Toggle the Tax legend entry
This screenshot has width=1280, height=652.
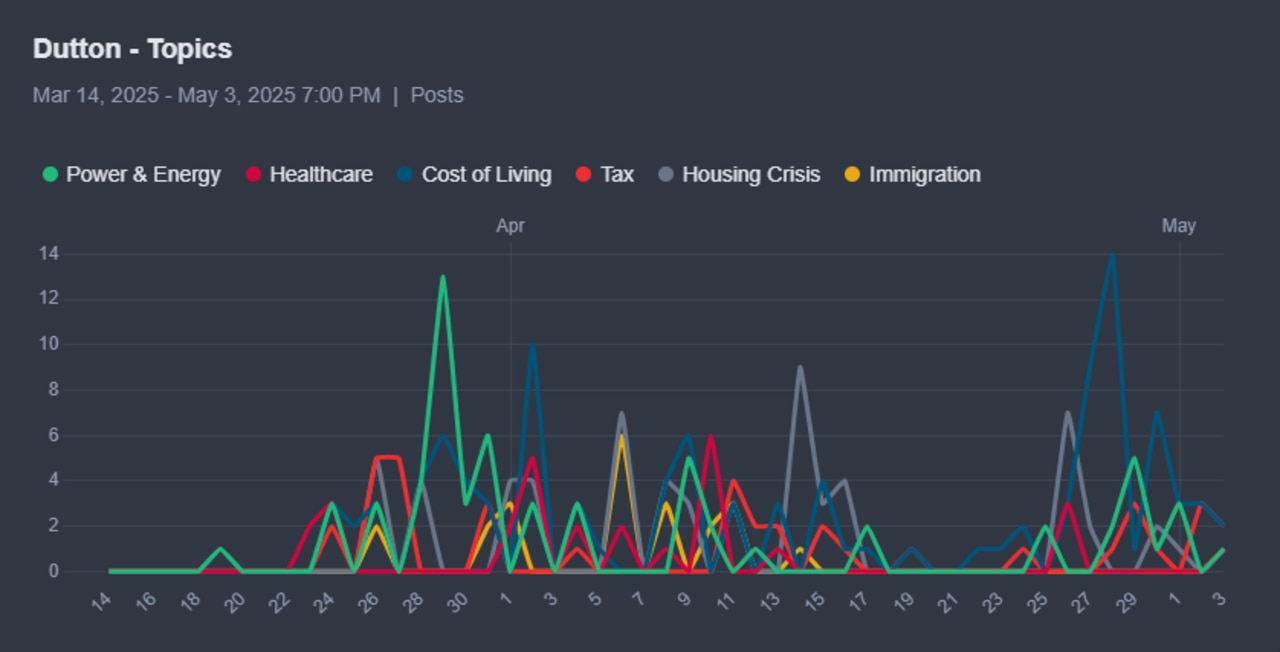click(x=605, y=174)
